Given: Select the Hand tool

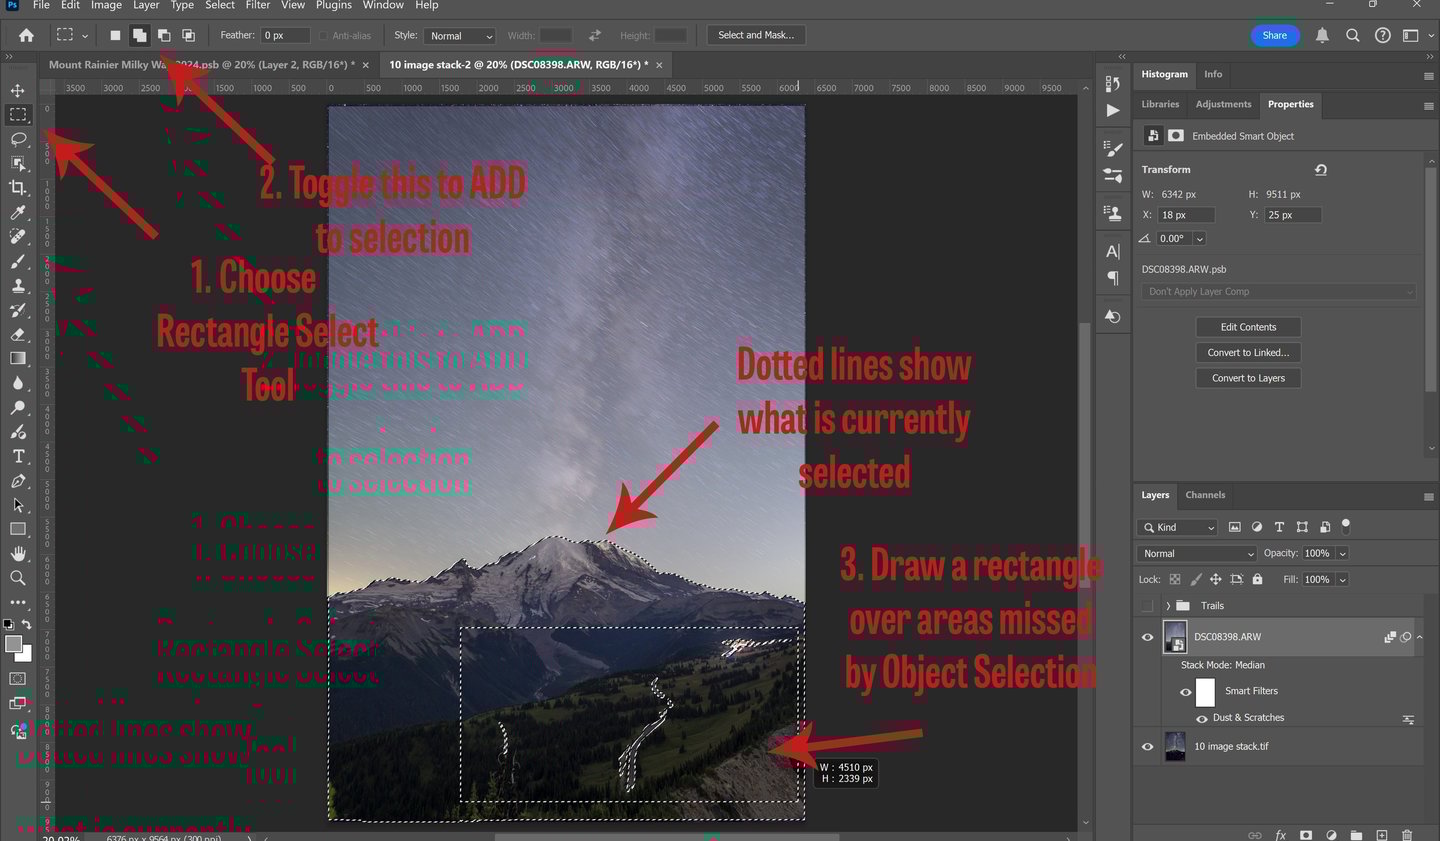Looking at the screenshot, I should coord(18,553).
